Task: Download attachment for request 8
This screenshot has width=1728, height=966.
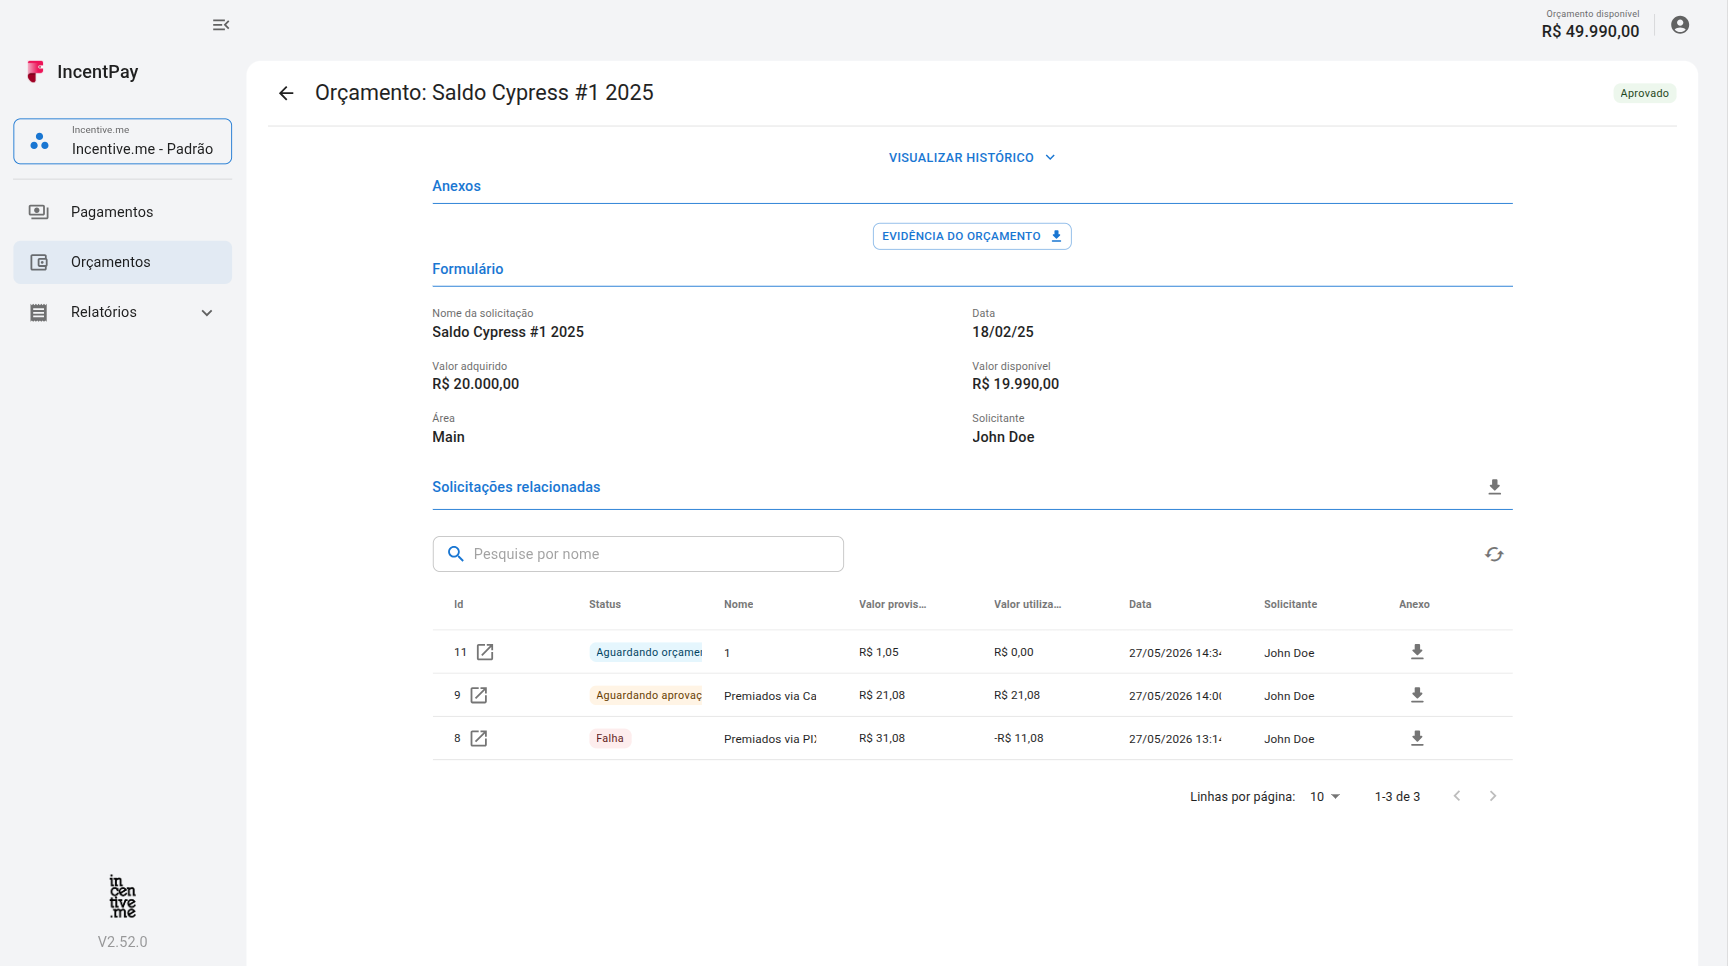Action: coord(1417,738)
